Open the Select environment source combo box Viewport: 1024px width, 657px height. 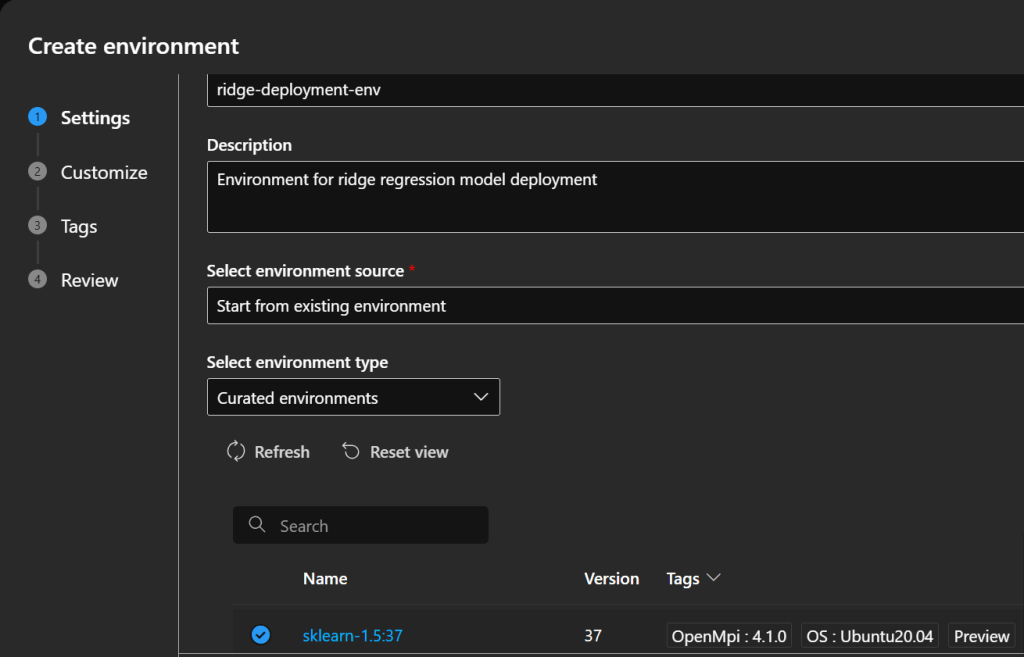tap(615, 306)
